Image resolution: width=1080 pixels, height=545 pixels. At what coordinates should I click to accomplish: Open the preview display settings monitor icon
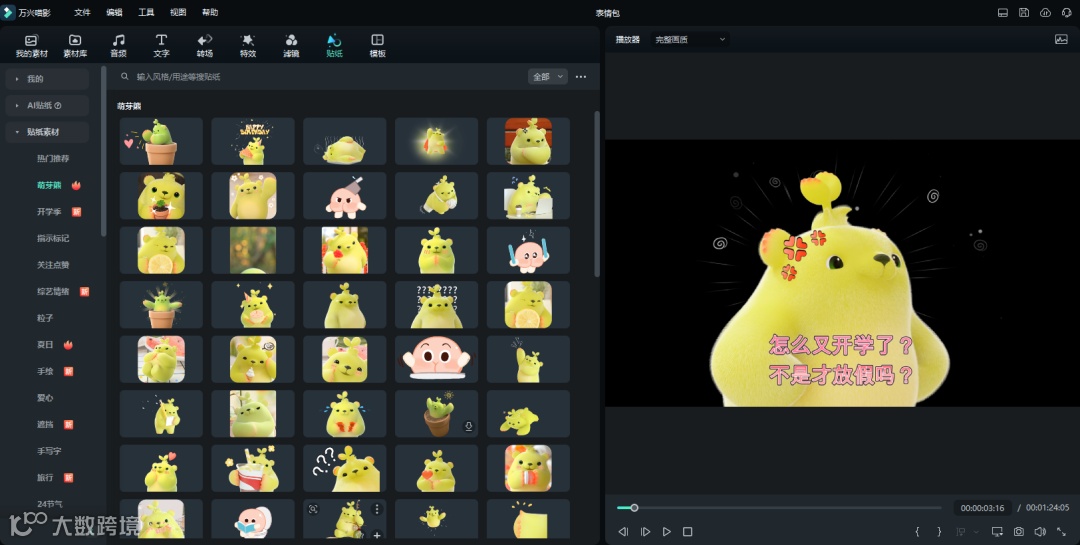(x=997, y=531)
